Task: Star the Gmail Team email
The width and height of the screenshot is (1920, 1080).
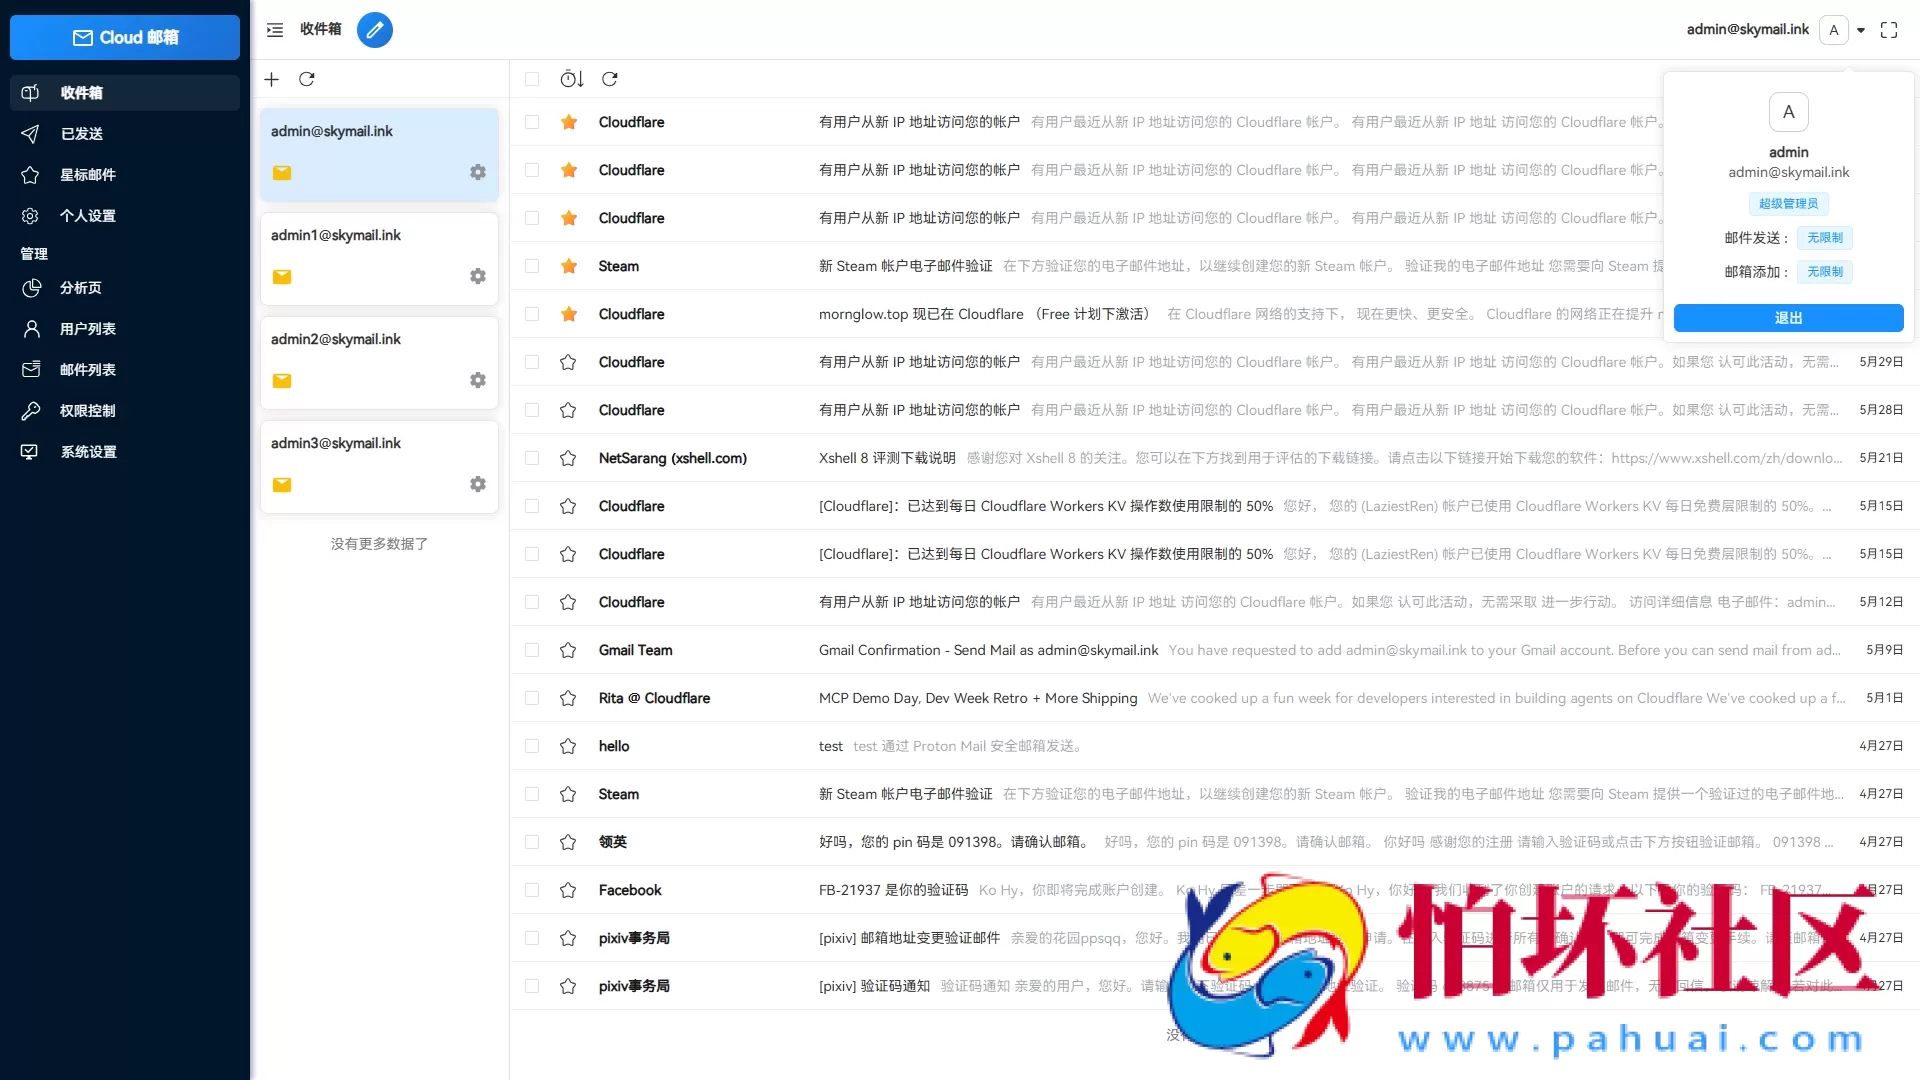Action: [568, 650]
